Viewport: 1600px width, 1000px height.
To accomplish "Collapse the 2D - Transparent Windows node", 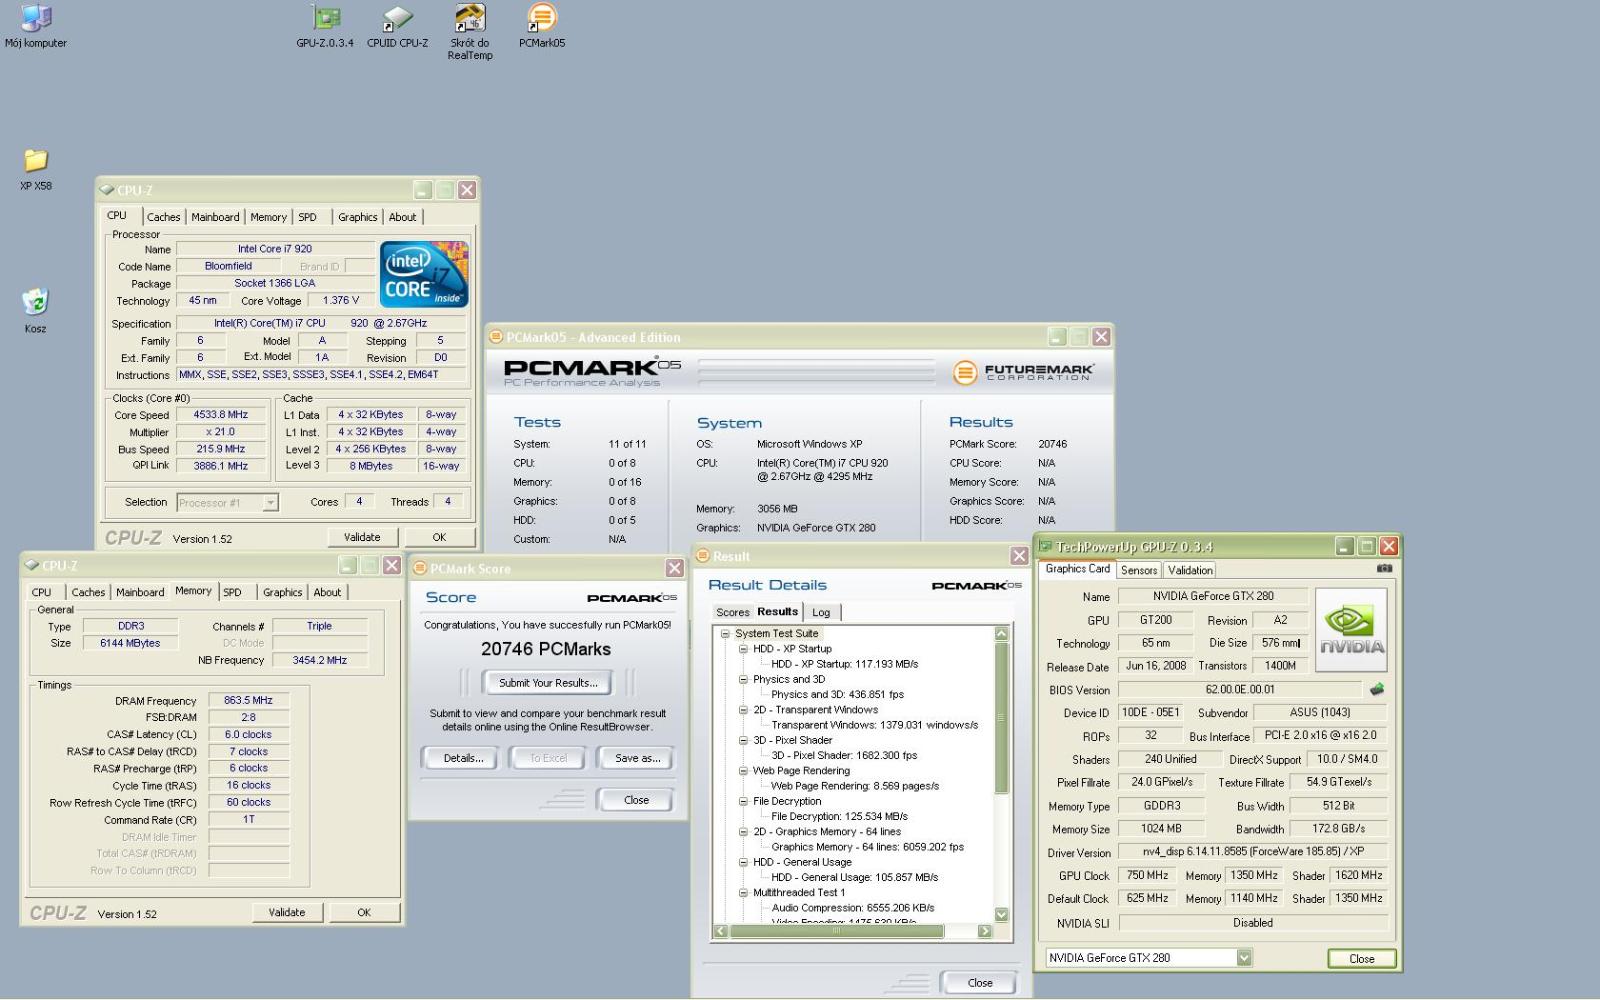I will pos(743,710).
